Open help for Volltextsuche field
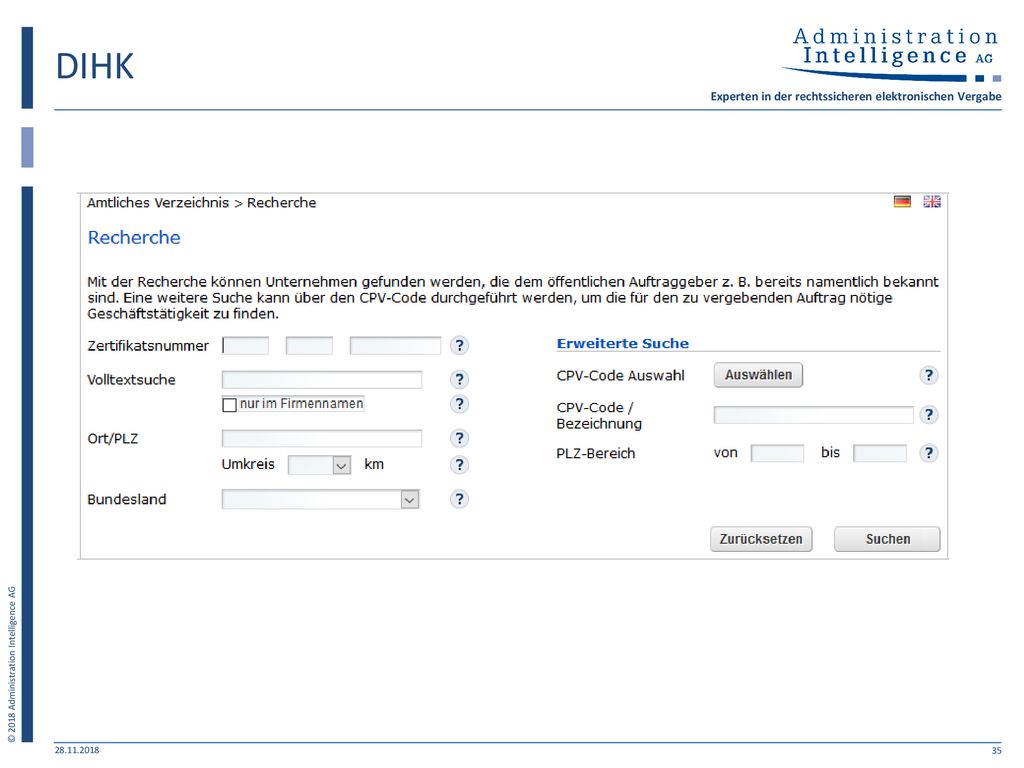Image resolution: width=1024 pixels, height=768 pixels. [460, 379]
